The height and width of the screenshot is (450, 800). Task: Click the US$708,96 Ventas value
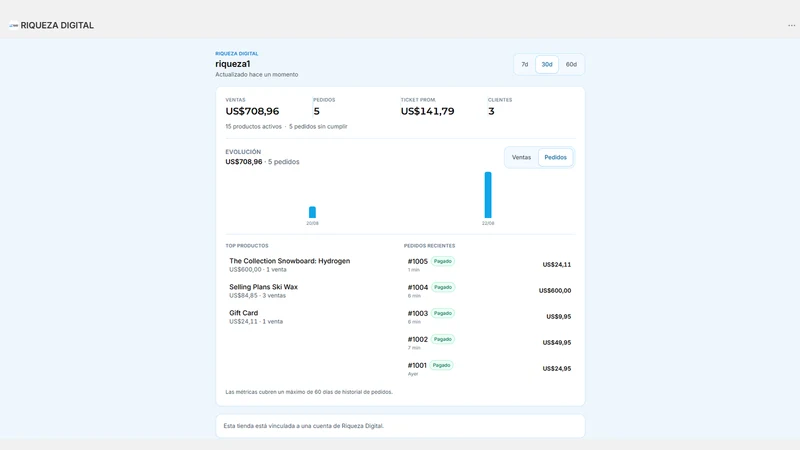pyautogui.click(x=252, y=111)
